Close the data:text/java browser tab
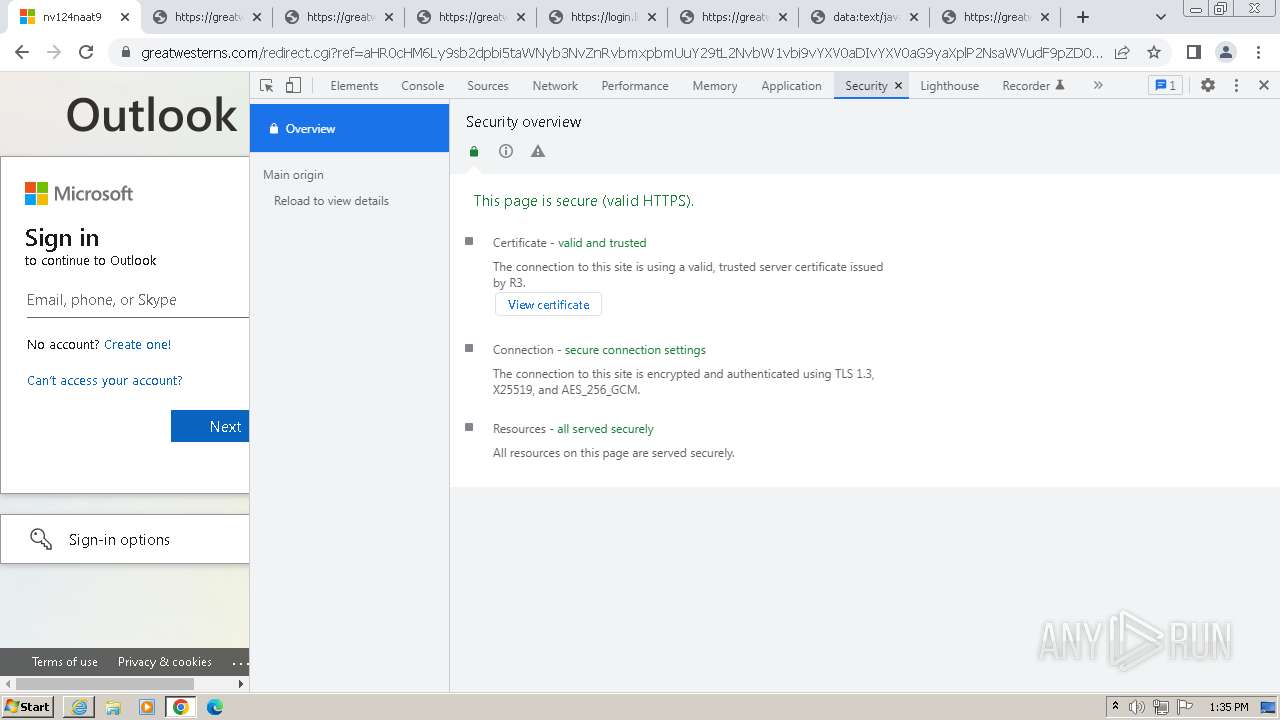1280x720 pixels. (915, 17)
